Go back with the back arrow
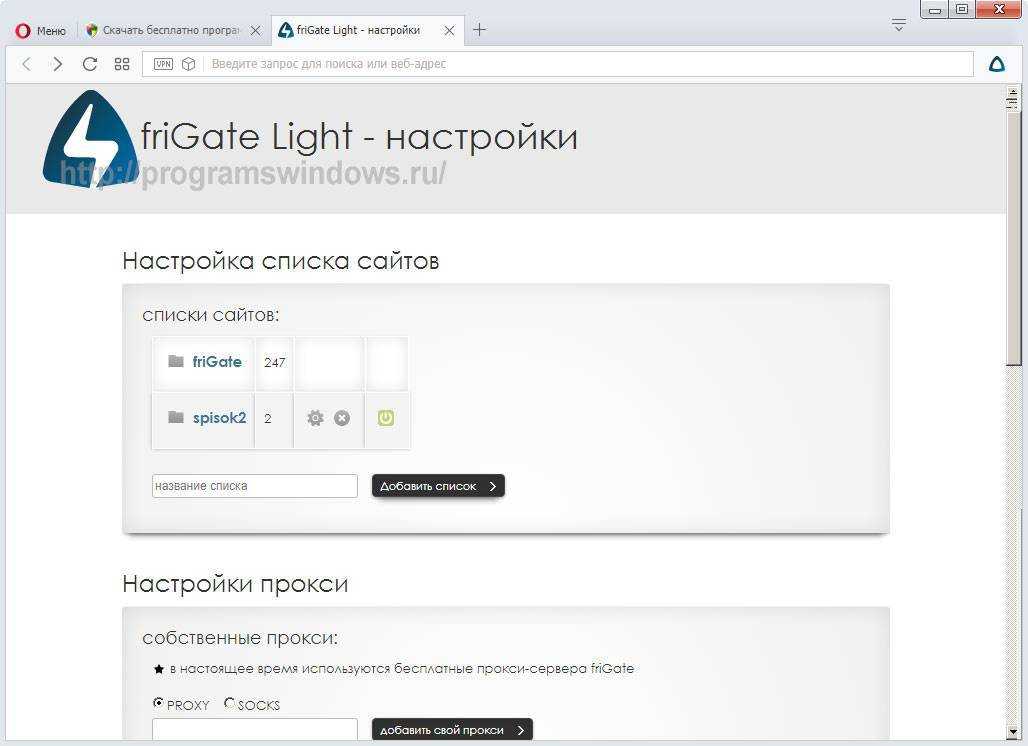The width and height of the screenshot is (1028, 746). pos(26,64)
